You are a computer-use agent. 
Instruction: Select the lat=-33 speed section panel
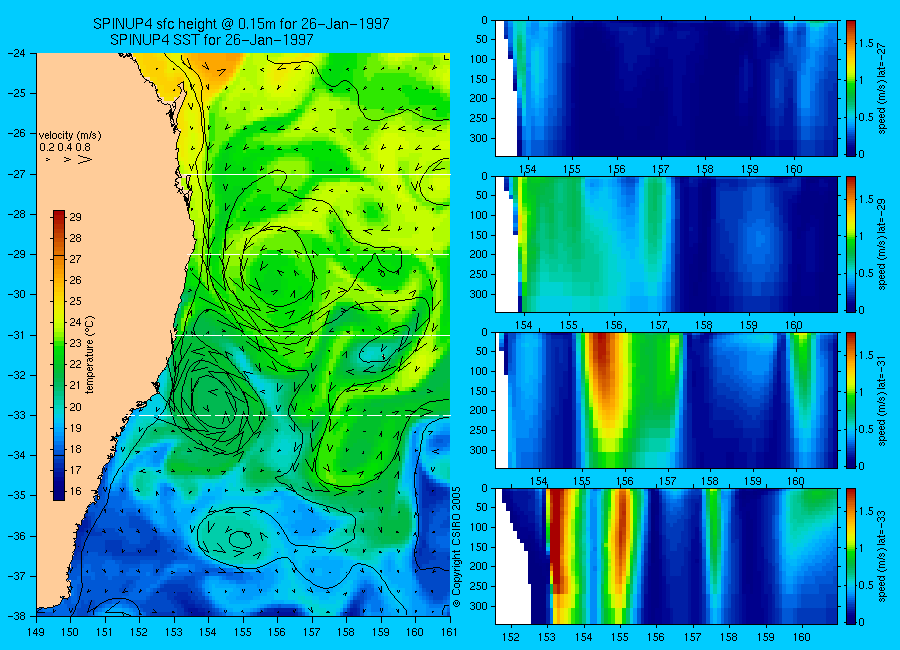click(x=666, y=556)
